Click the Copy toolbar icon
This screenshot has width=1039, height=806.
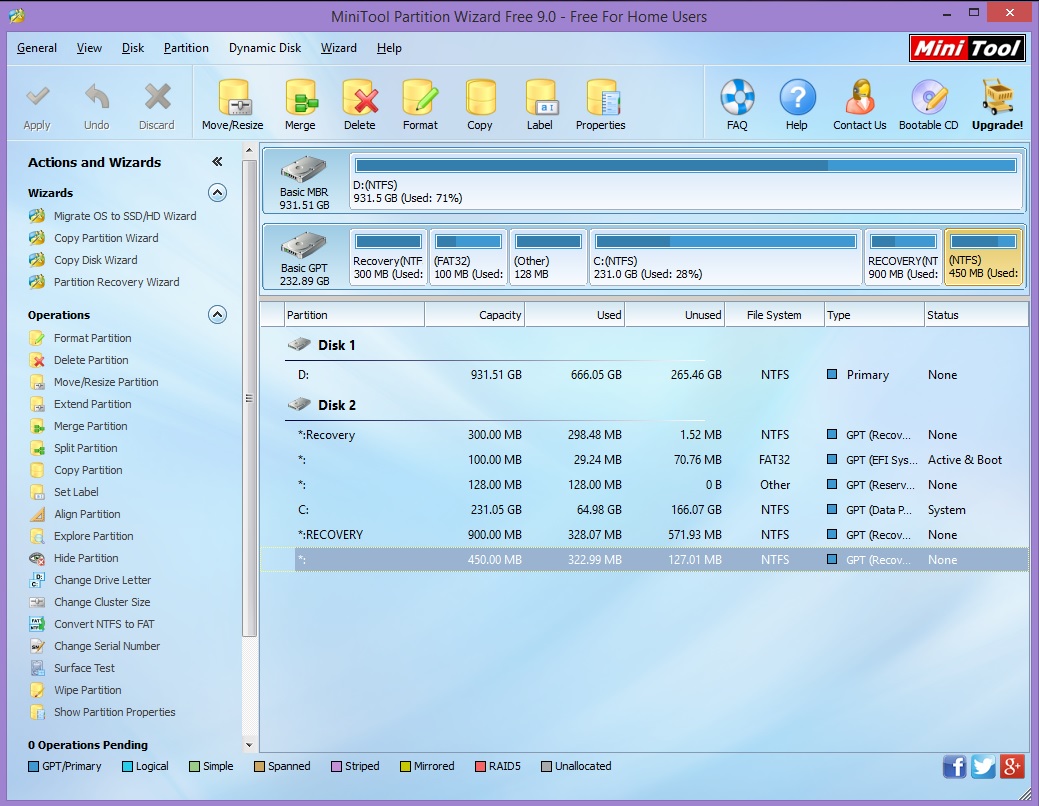point(480,105)
